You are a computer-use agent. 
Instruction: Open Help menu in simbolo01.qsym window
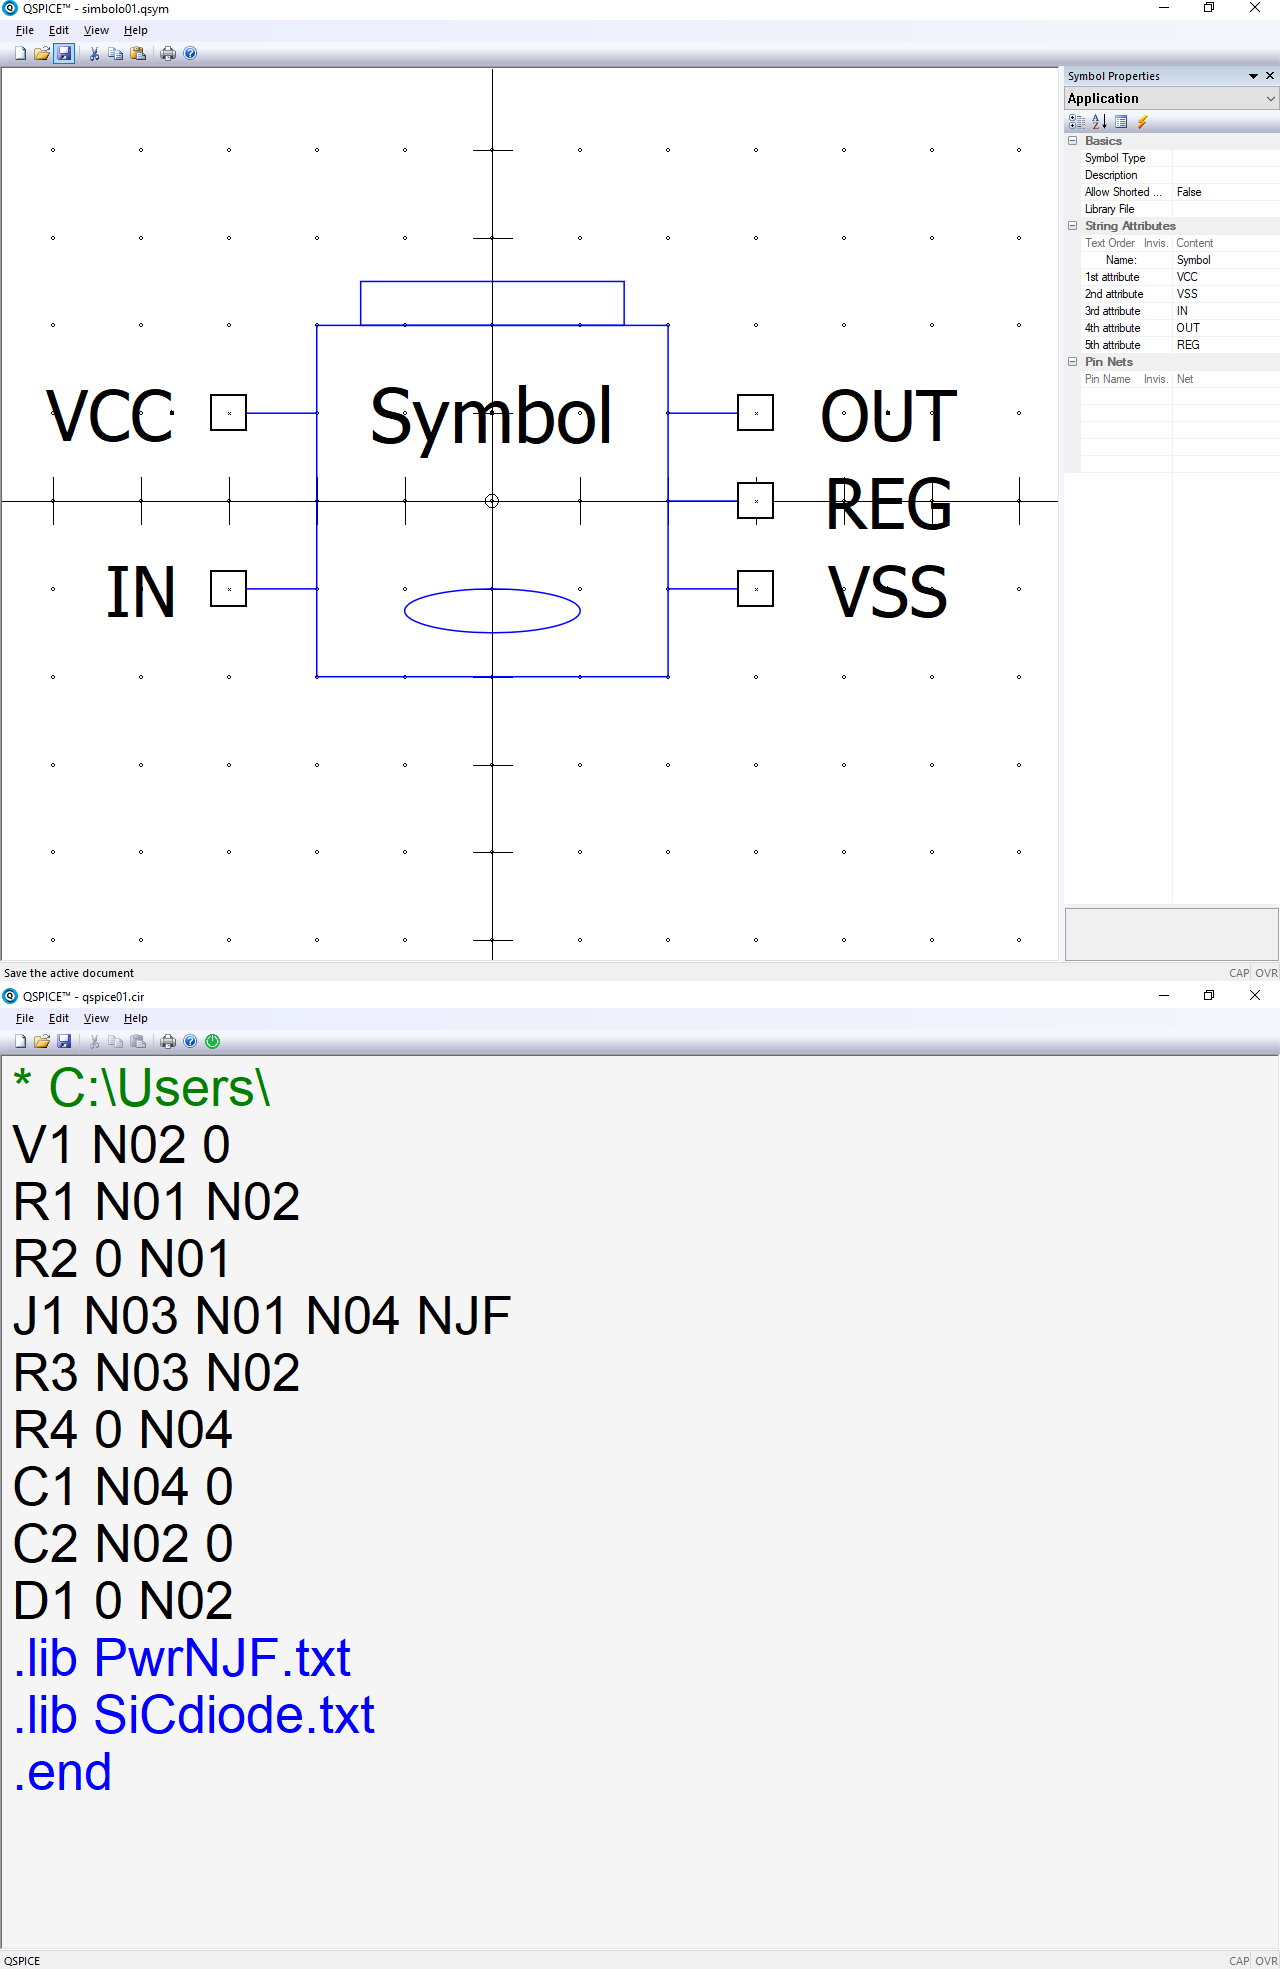tap(136, 30)
